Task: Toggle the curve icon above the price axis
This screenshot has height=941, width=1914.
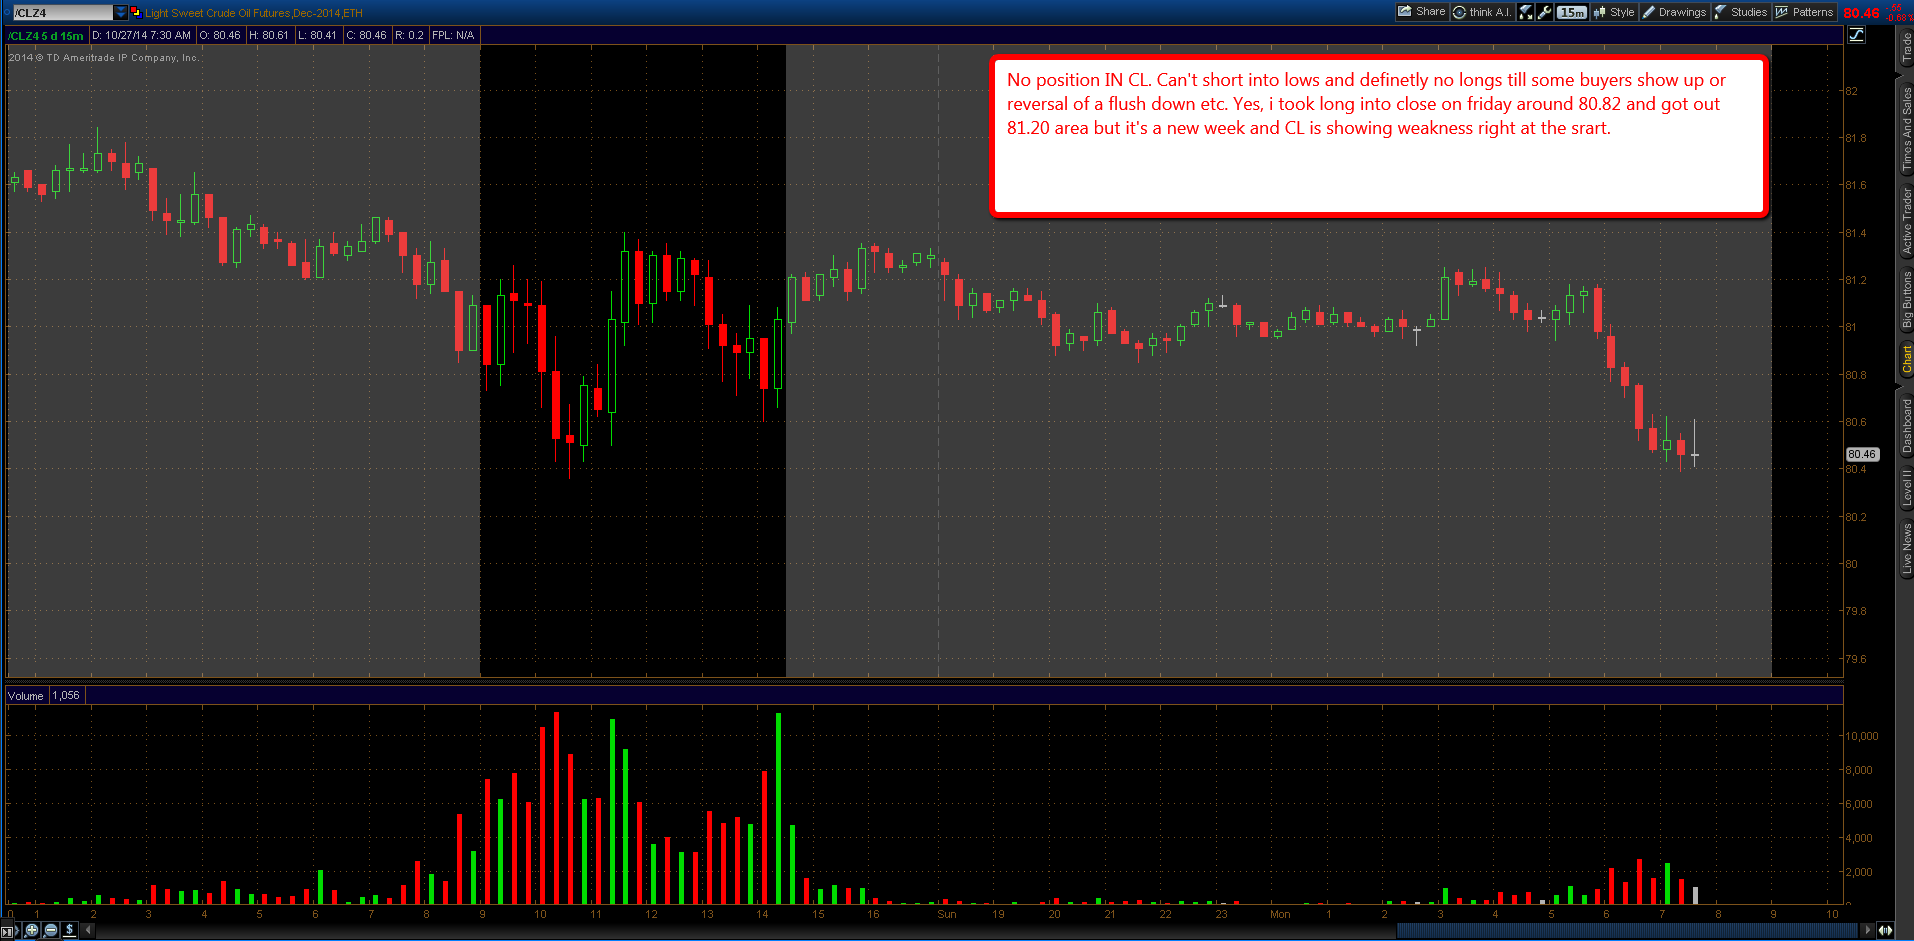Action: pyautogui.click(x=1856, y=35)
